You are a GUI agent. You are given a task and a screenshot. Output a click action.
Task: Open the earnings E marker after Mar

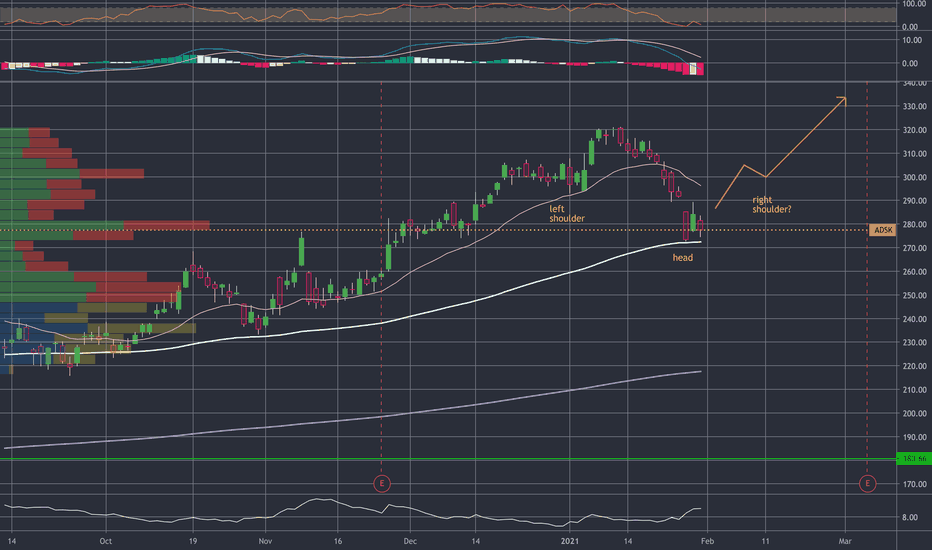pos(867,483)
